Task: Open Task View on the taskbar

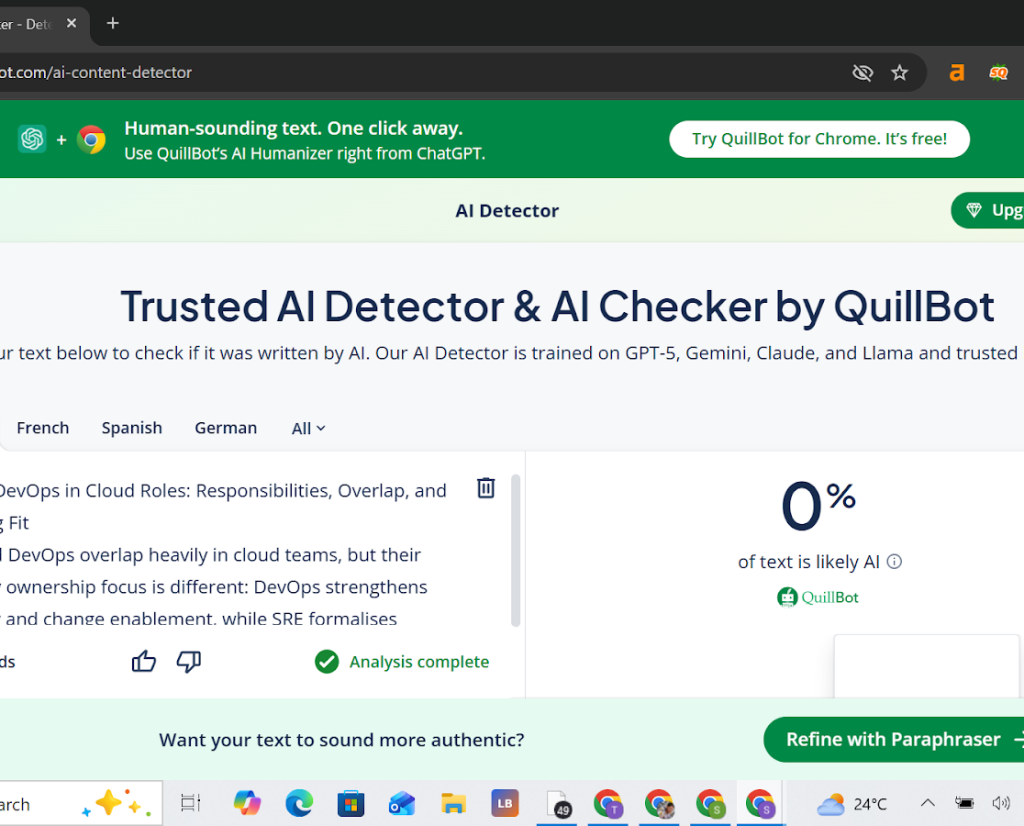Action: coord(190,803)
